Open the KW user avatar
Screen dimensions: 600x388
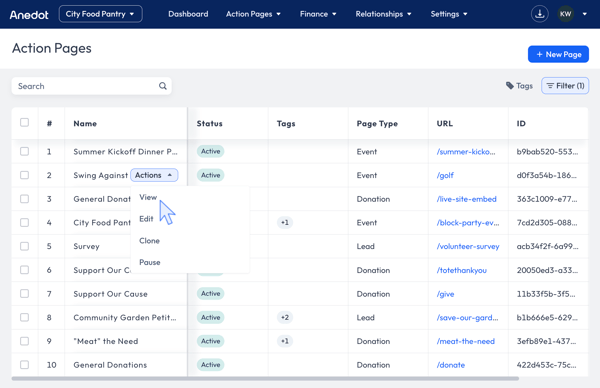point(566,14)
